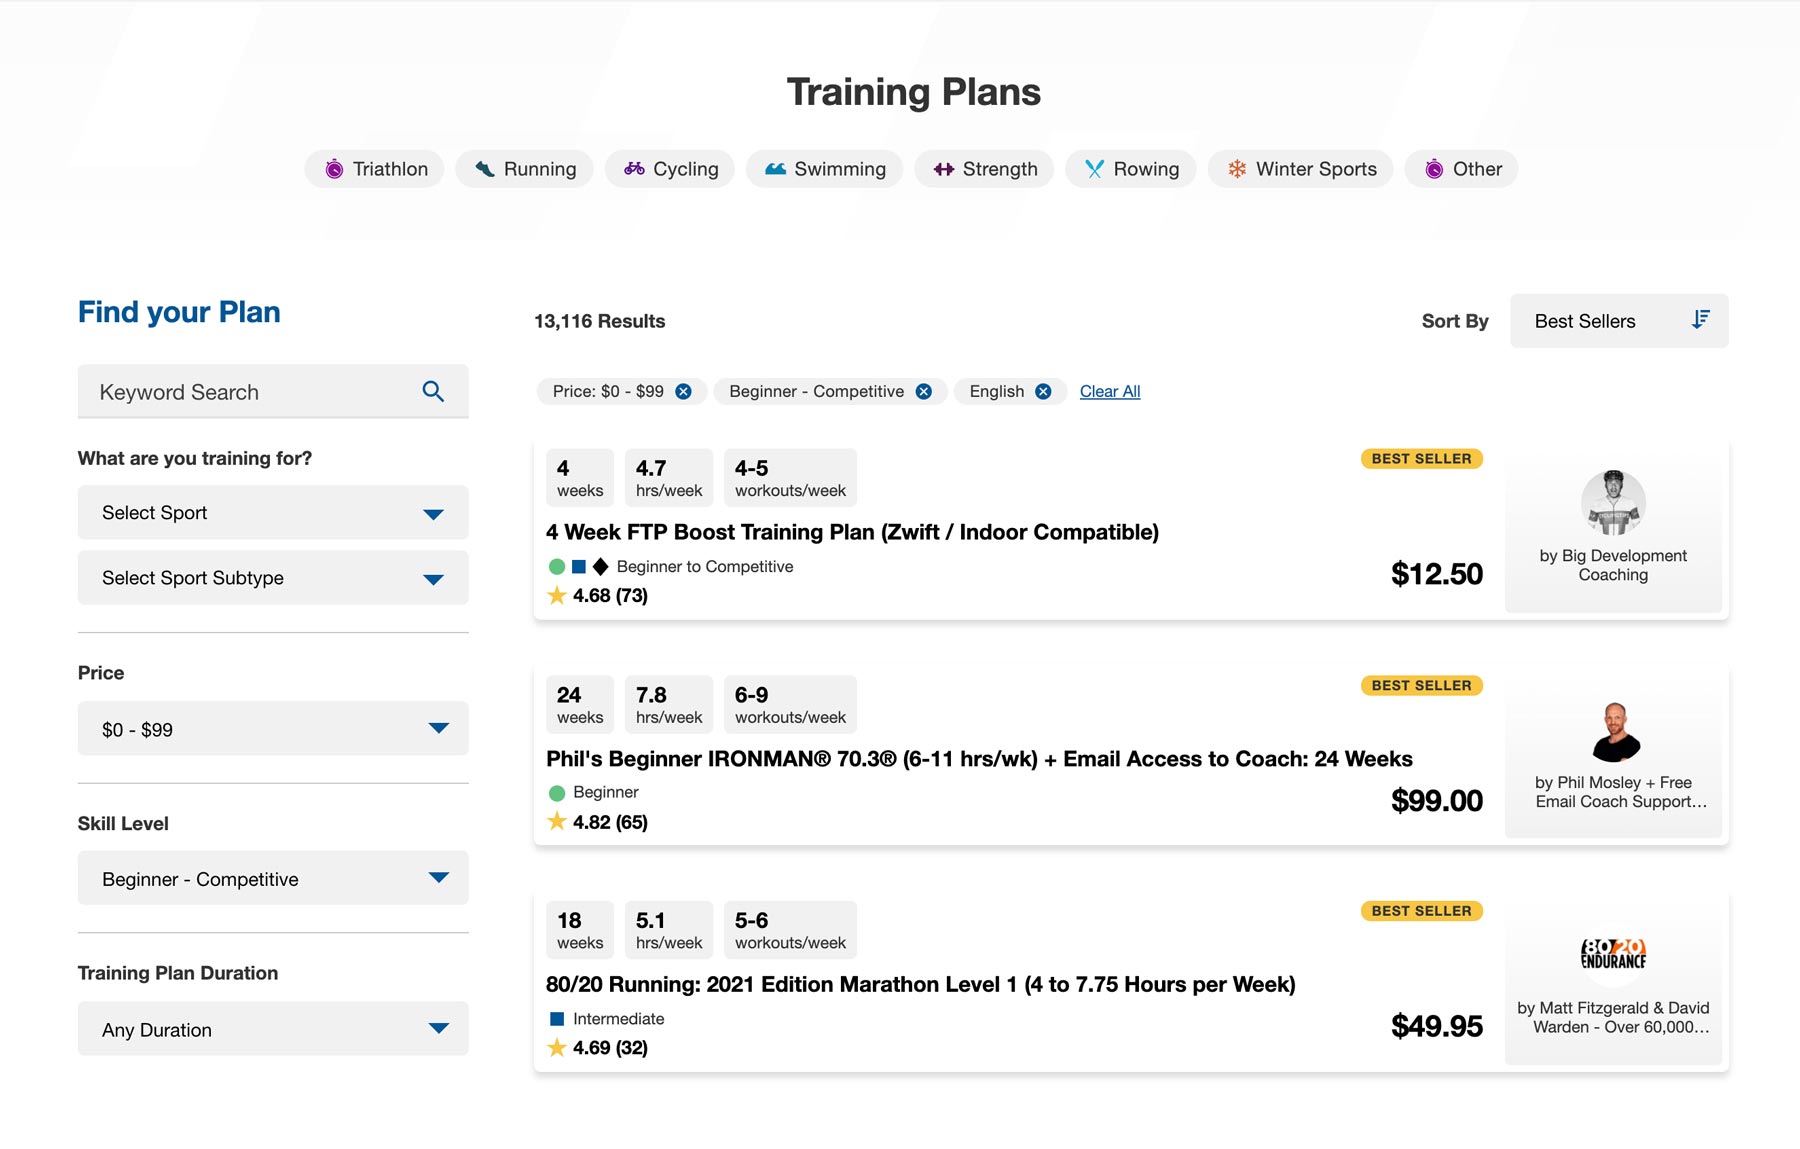Remove the Beginner - Competitive filter chip

tap(924, 391)
